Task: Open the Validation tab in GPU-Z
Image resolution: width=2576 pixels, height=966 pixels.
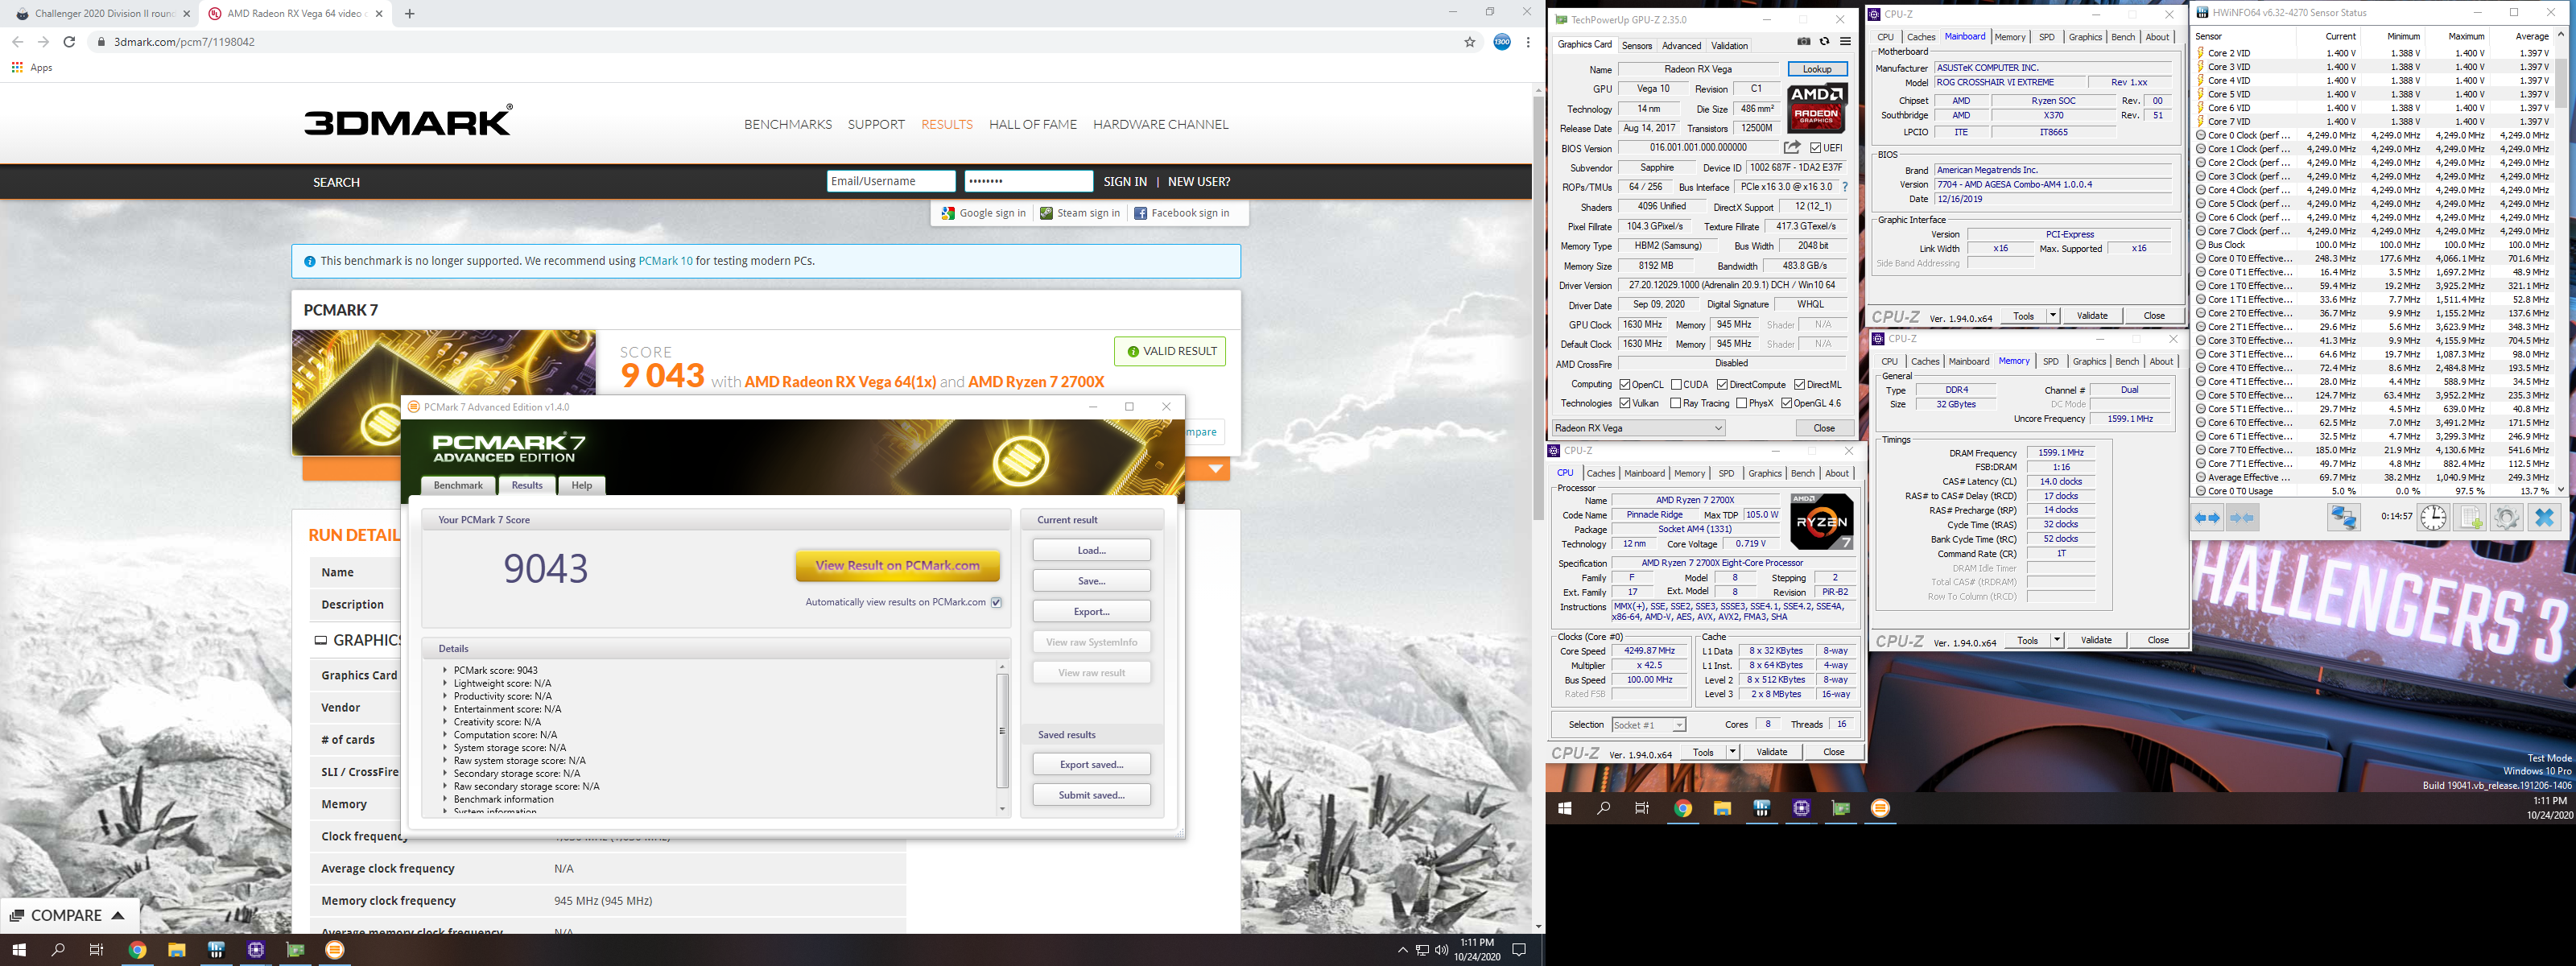Action: click(1729, 45)
